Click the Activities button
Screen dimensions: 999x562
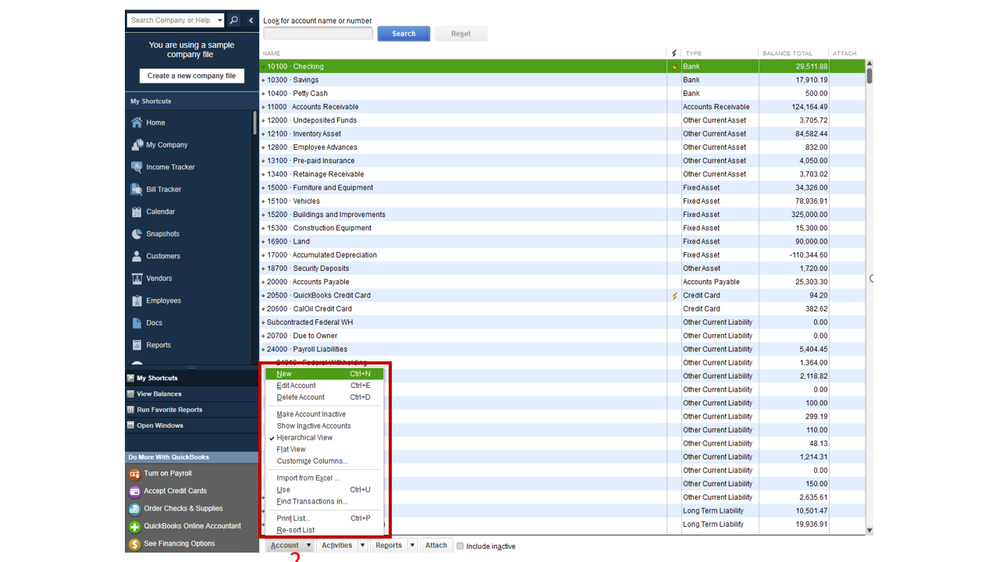(336, 545)
